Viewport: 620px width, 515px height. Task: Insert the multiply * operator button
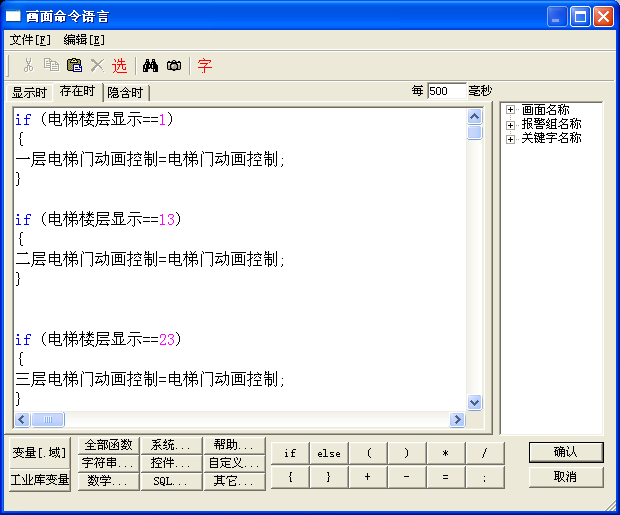(x=446, y=453)
